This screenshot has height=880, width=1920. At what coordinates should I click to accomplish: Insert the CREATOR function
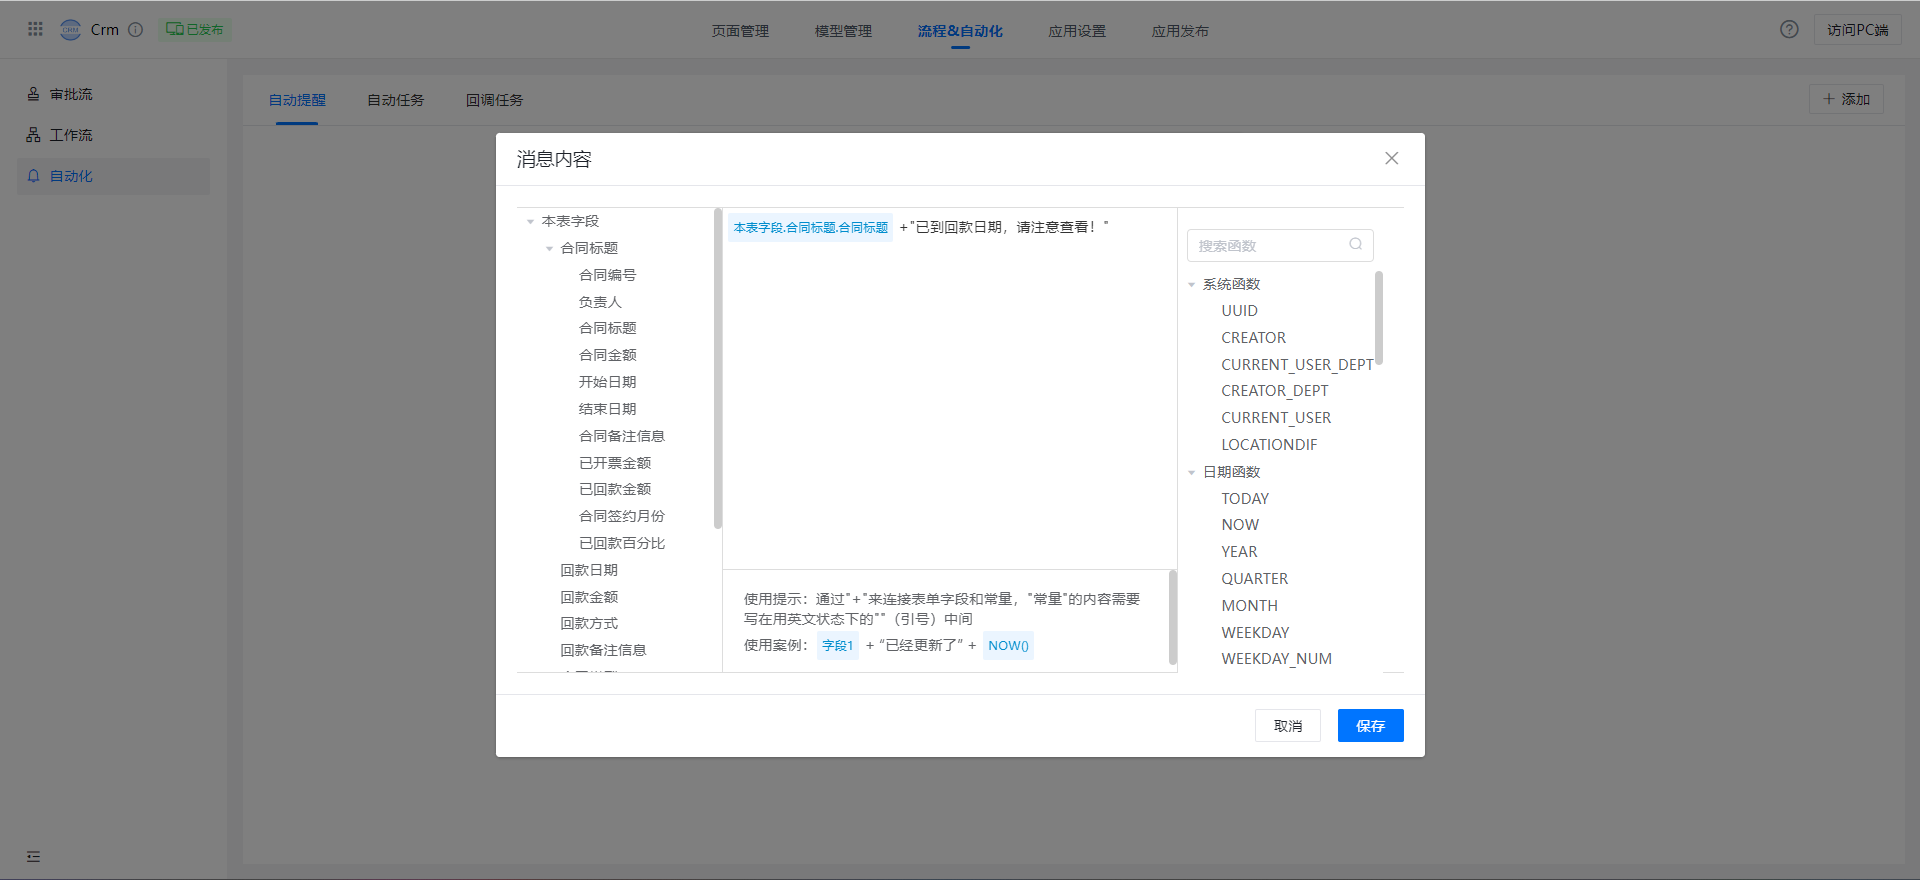(1253, 338)
